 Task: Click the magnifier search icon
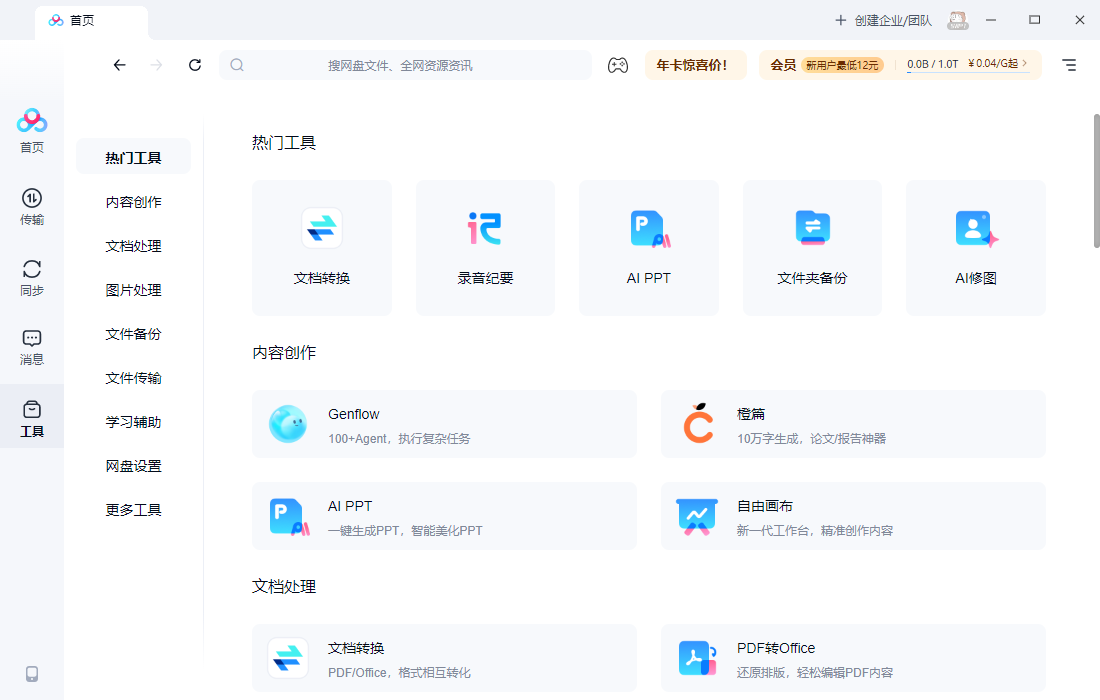tap(237, 65)
